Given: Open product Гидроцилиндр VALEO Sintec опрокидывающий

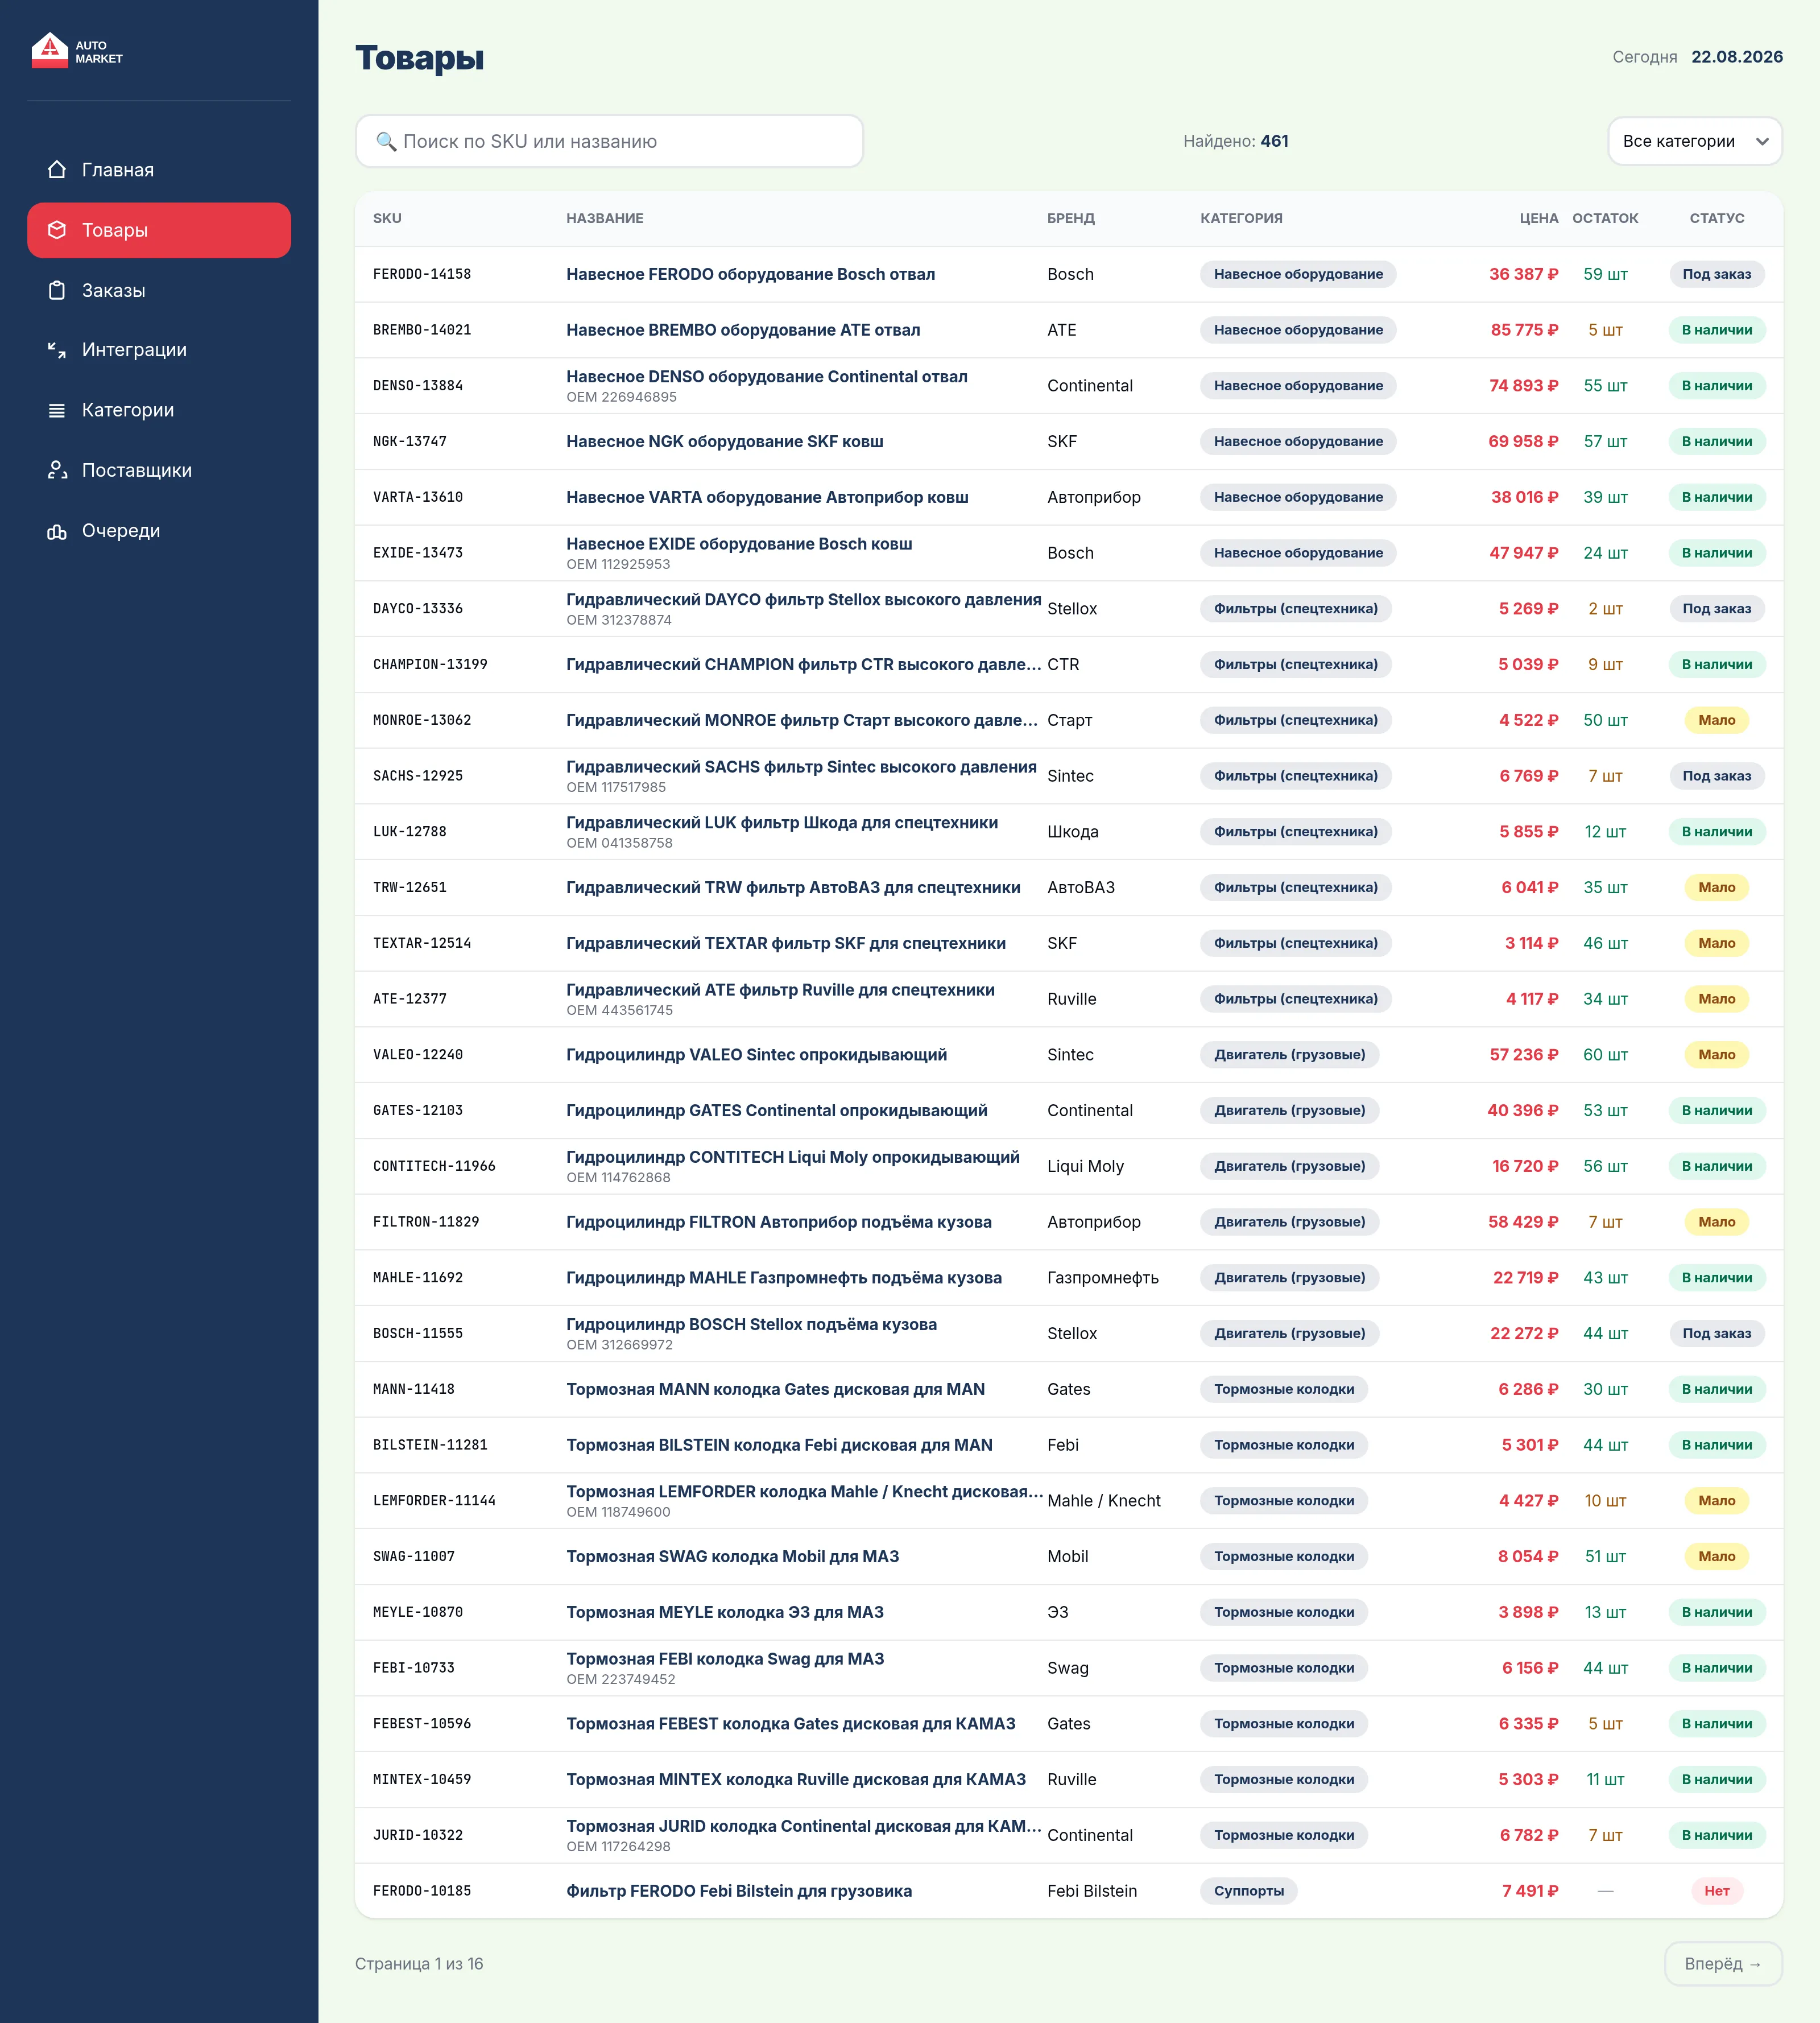Looking at the screenshot, I should click(x=756, y=1055).
